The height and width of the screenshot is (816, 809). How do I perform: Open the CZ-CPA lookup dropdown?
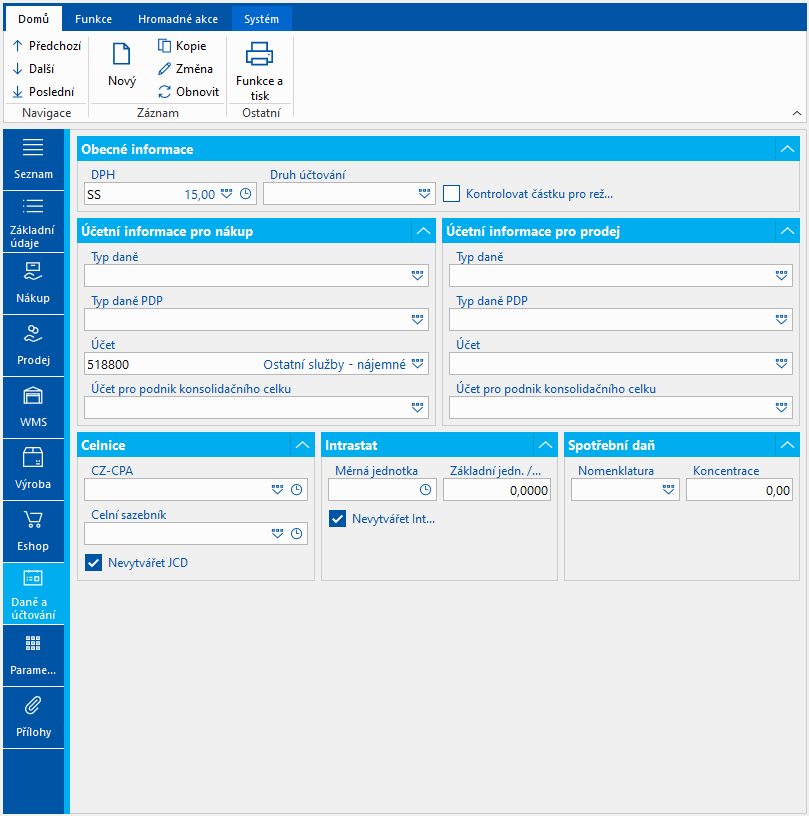[x=277, y=490]
